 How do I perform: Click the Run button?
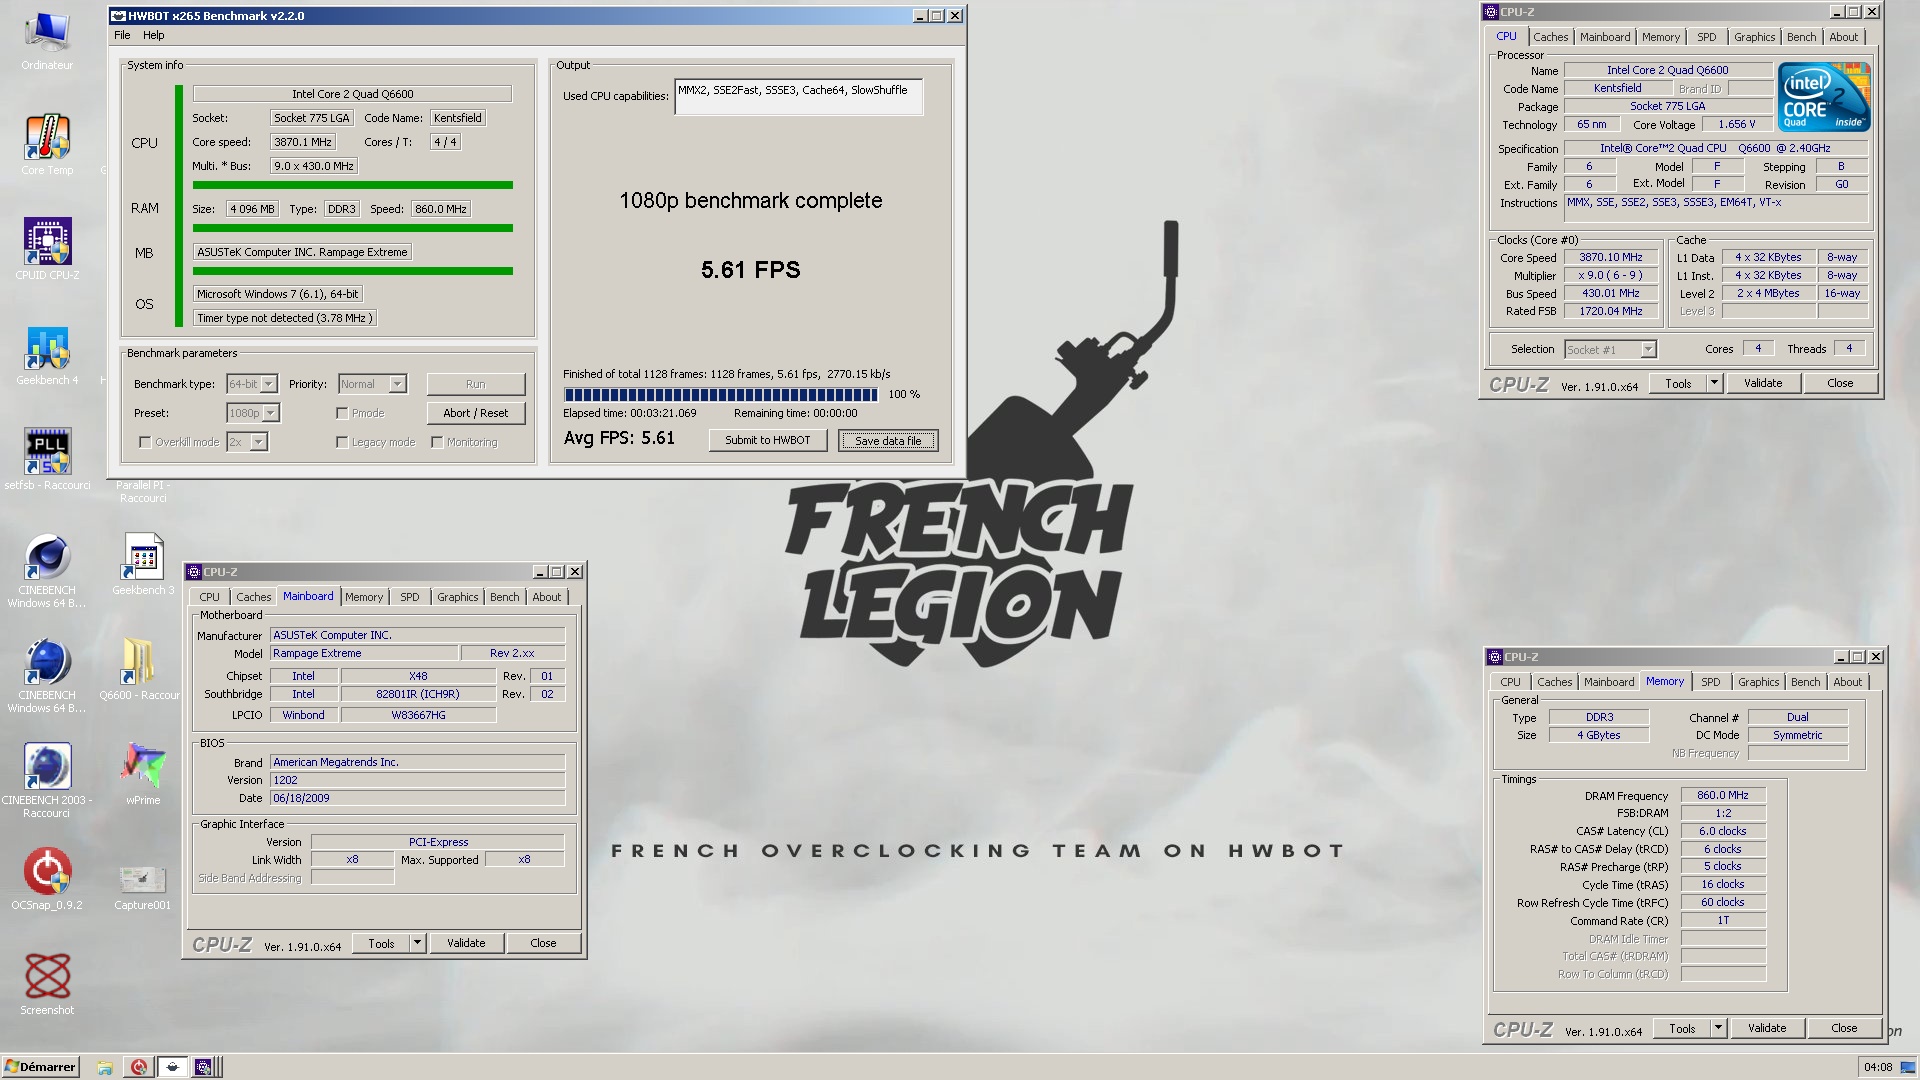475,384
